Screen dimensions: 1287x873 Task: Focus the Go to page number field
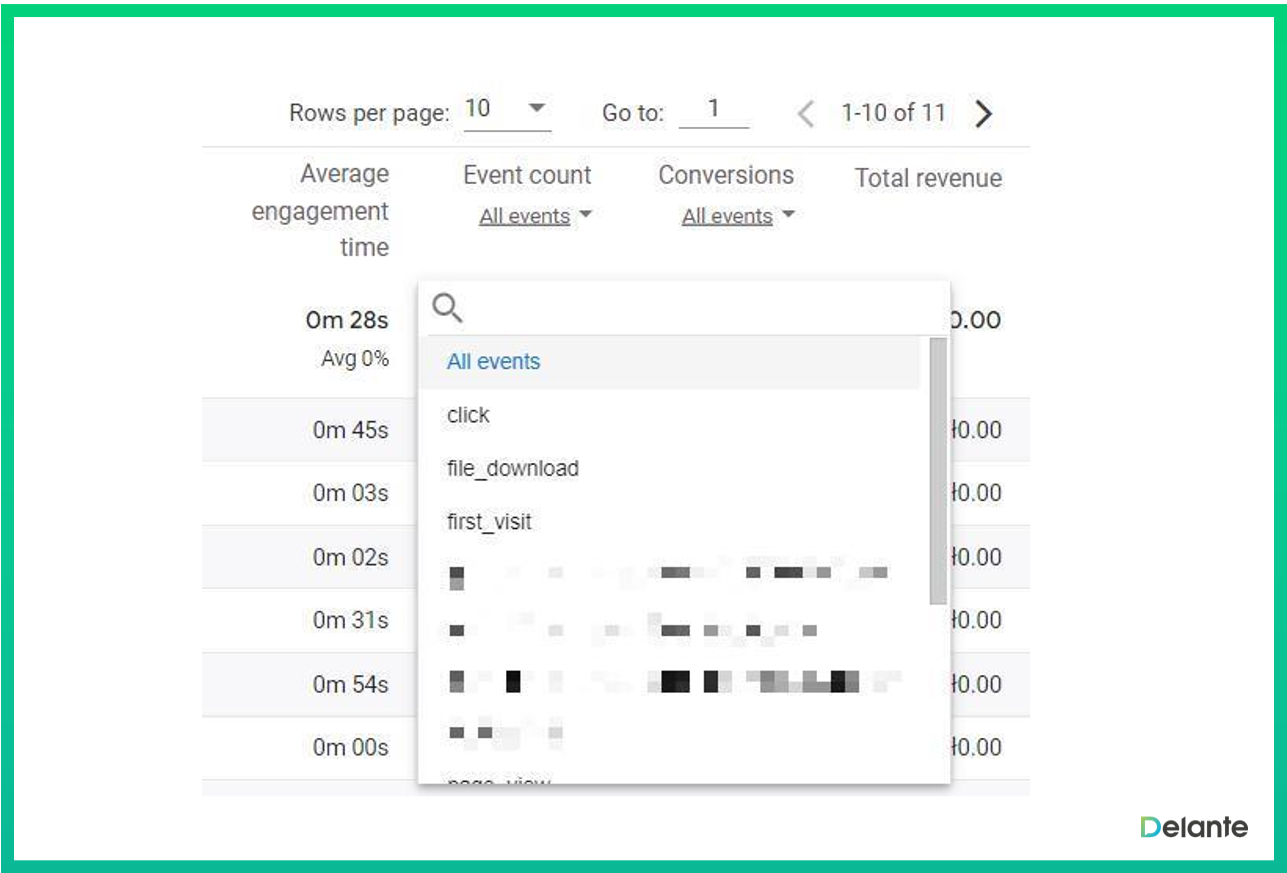pyautogui.click(x=713, y=110)
